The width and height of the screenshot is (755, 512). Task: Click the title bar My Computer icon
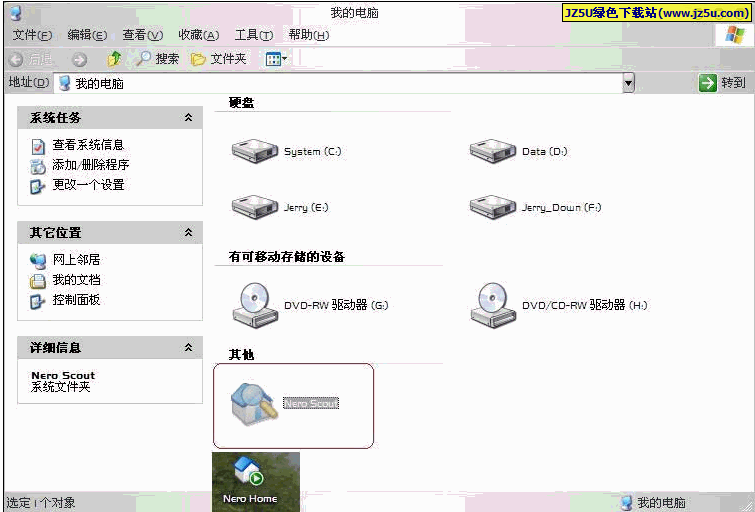pos(16,12)
